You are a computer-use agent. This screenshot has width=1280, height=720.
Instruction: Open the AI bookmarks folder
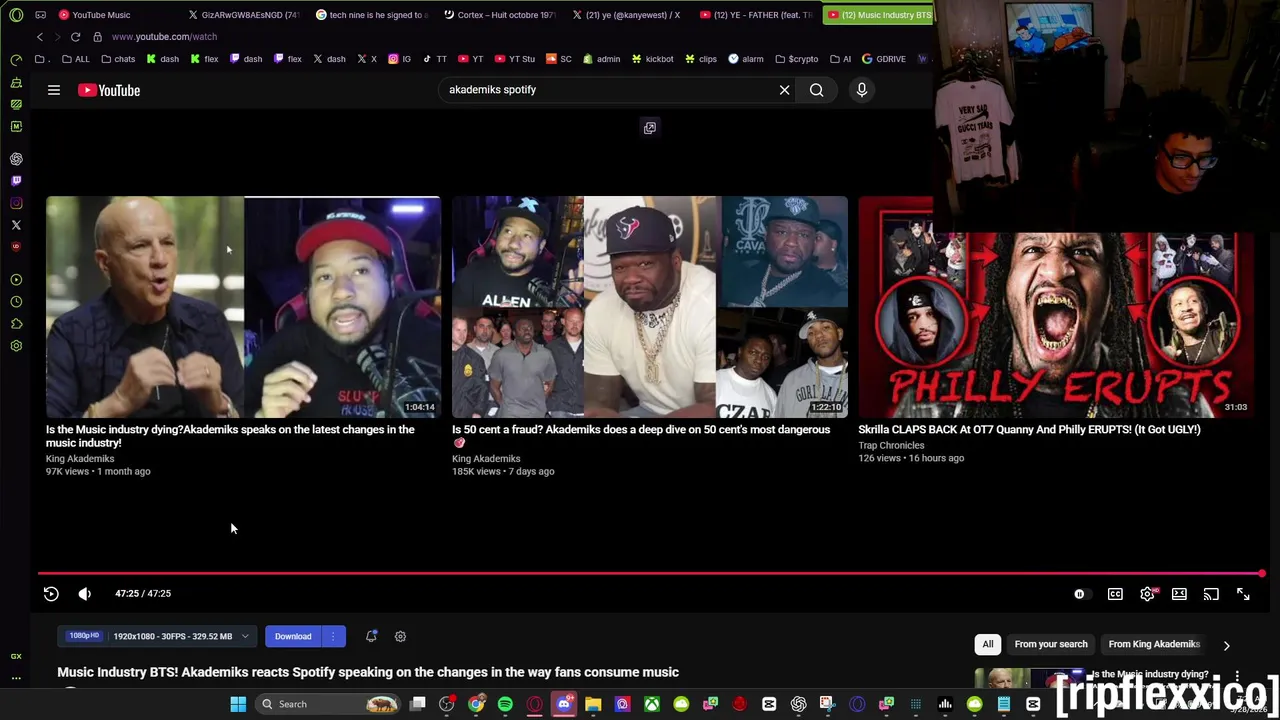pos(840,59)
